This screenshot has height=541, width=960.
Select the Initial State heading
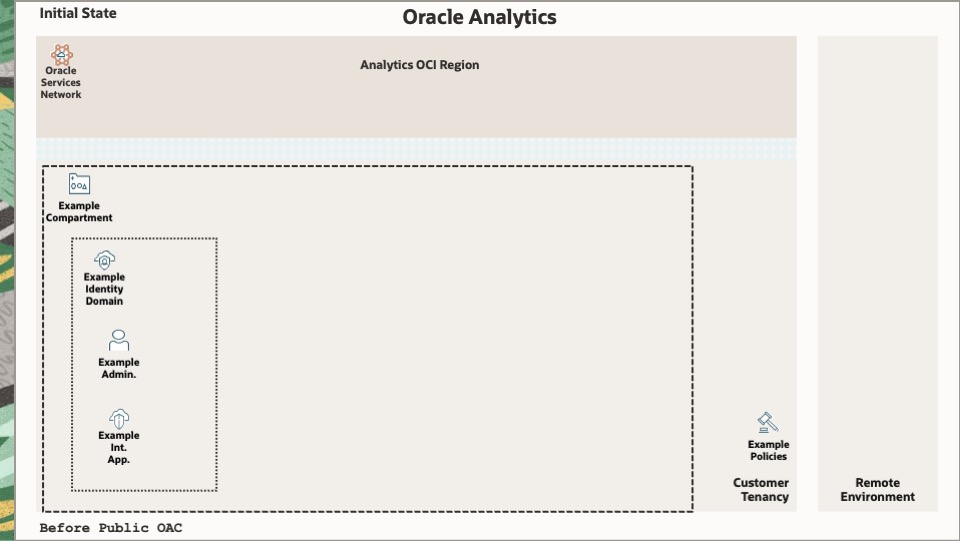coord(78,13)
